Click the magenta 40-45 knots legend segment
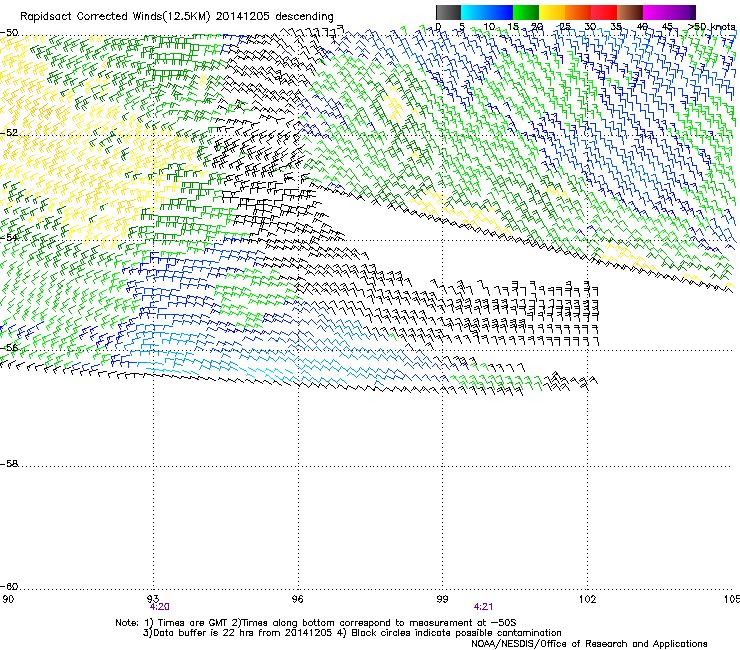Viewport: 740px width, 650px height. [x=656, y=12]
